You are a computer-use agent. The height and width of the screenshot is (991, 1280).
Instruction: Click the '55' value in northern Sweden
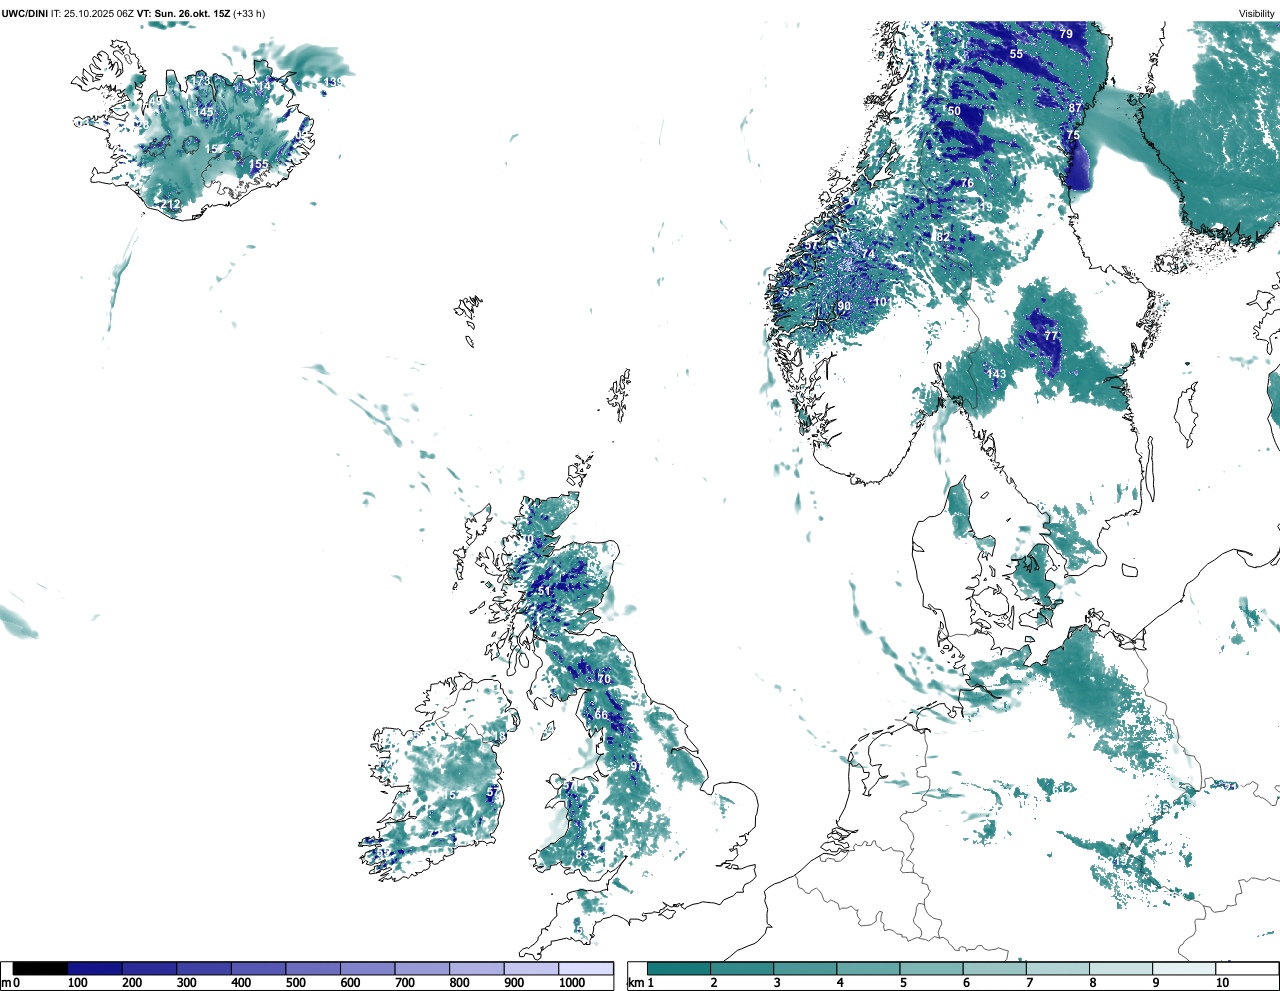point(1016,54)
